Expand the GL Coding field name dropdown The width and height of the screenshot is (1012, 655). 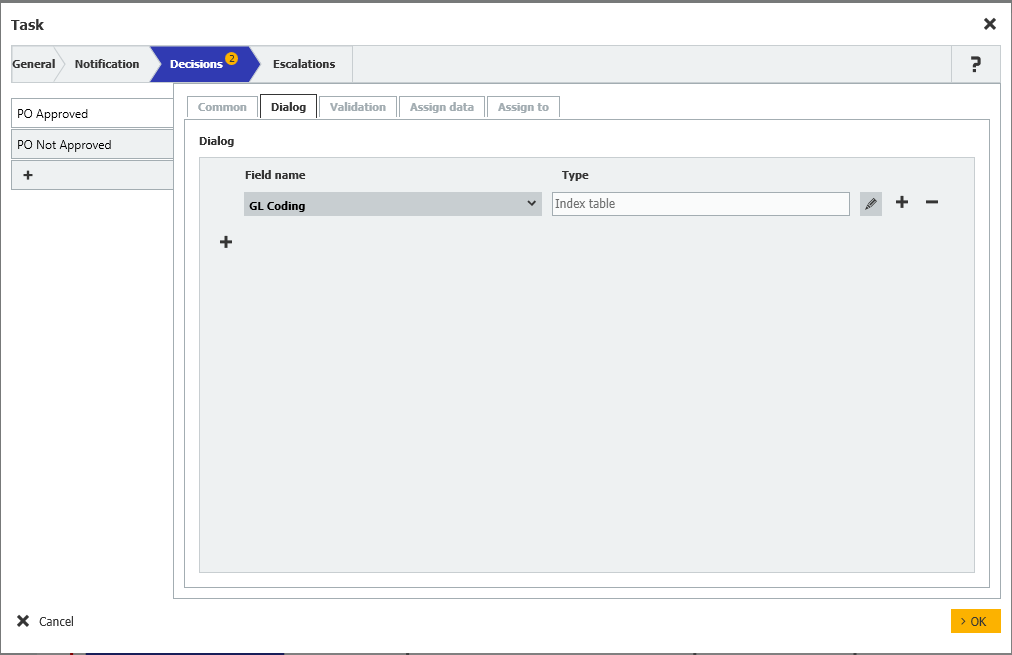tap(531, 204)
